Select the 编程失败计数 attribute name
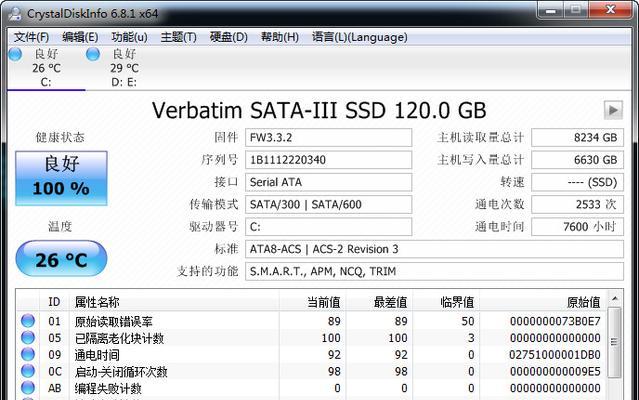 tap(108, 388)
